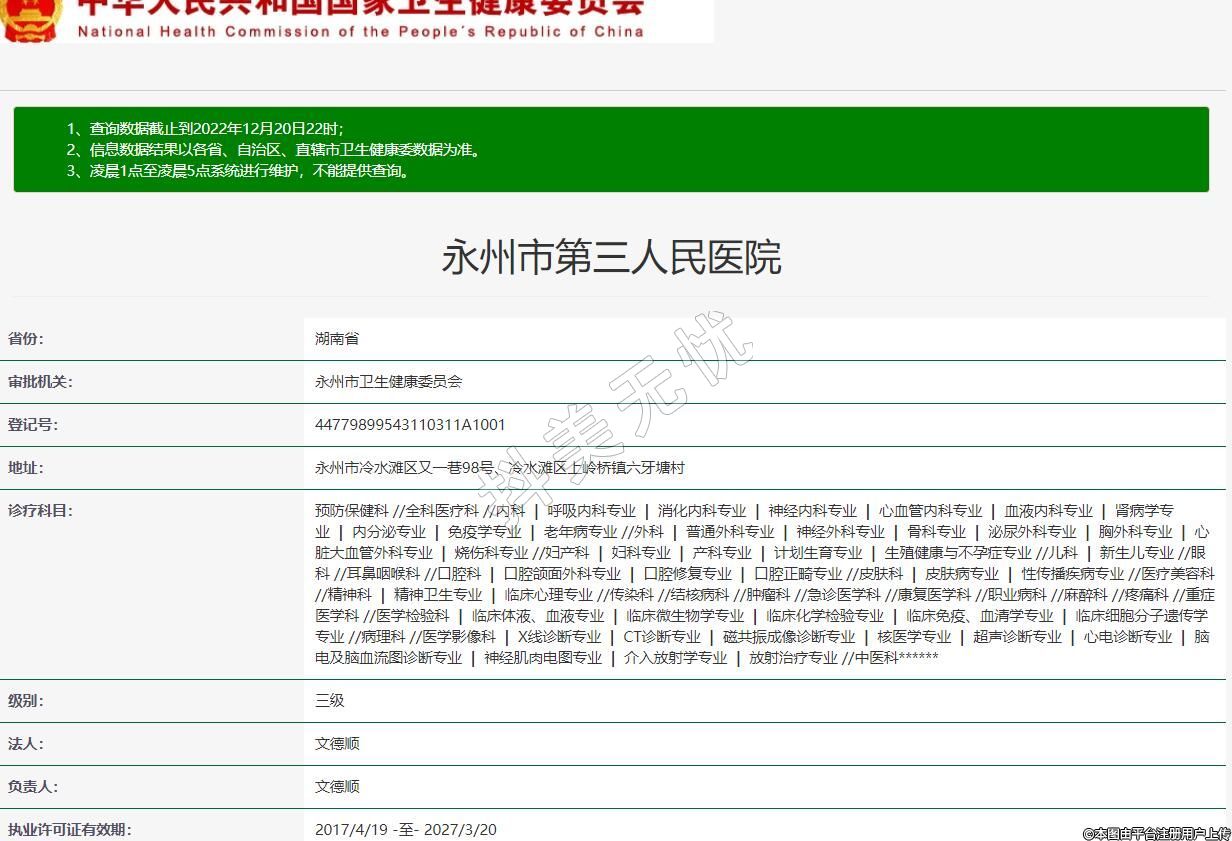The image size is (1232, 841).
Task: Select the 审批机关 row label
Action: (x=40, y=382)
